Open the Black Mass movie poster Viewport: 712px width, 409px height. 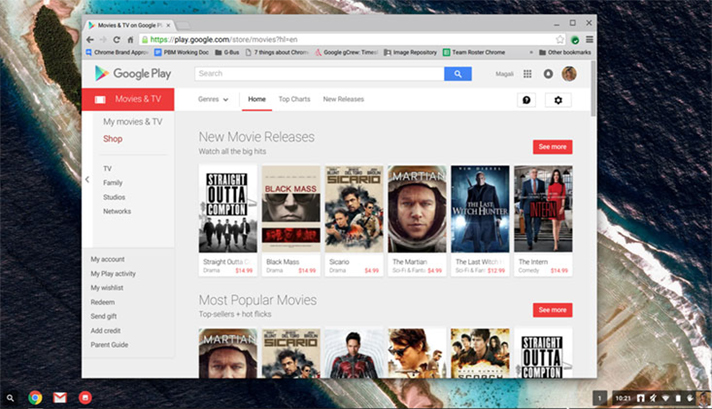point(291,209)
